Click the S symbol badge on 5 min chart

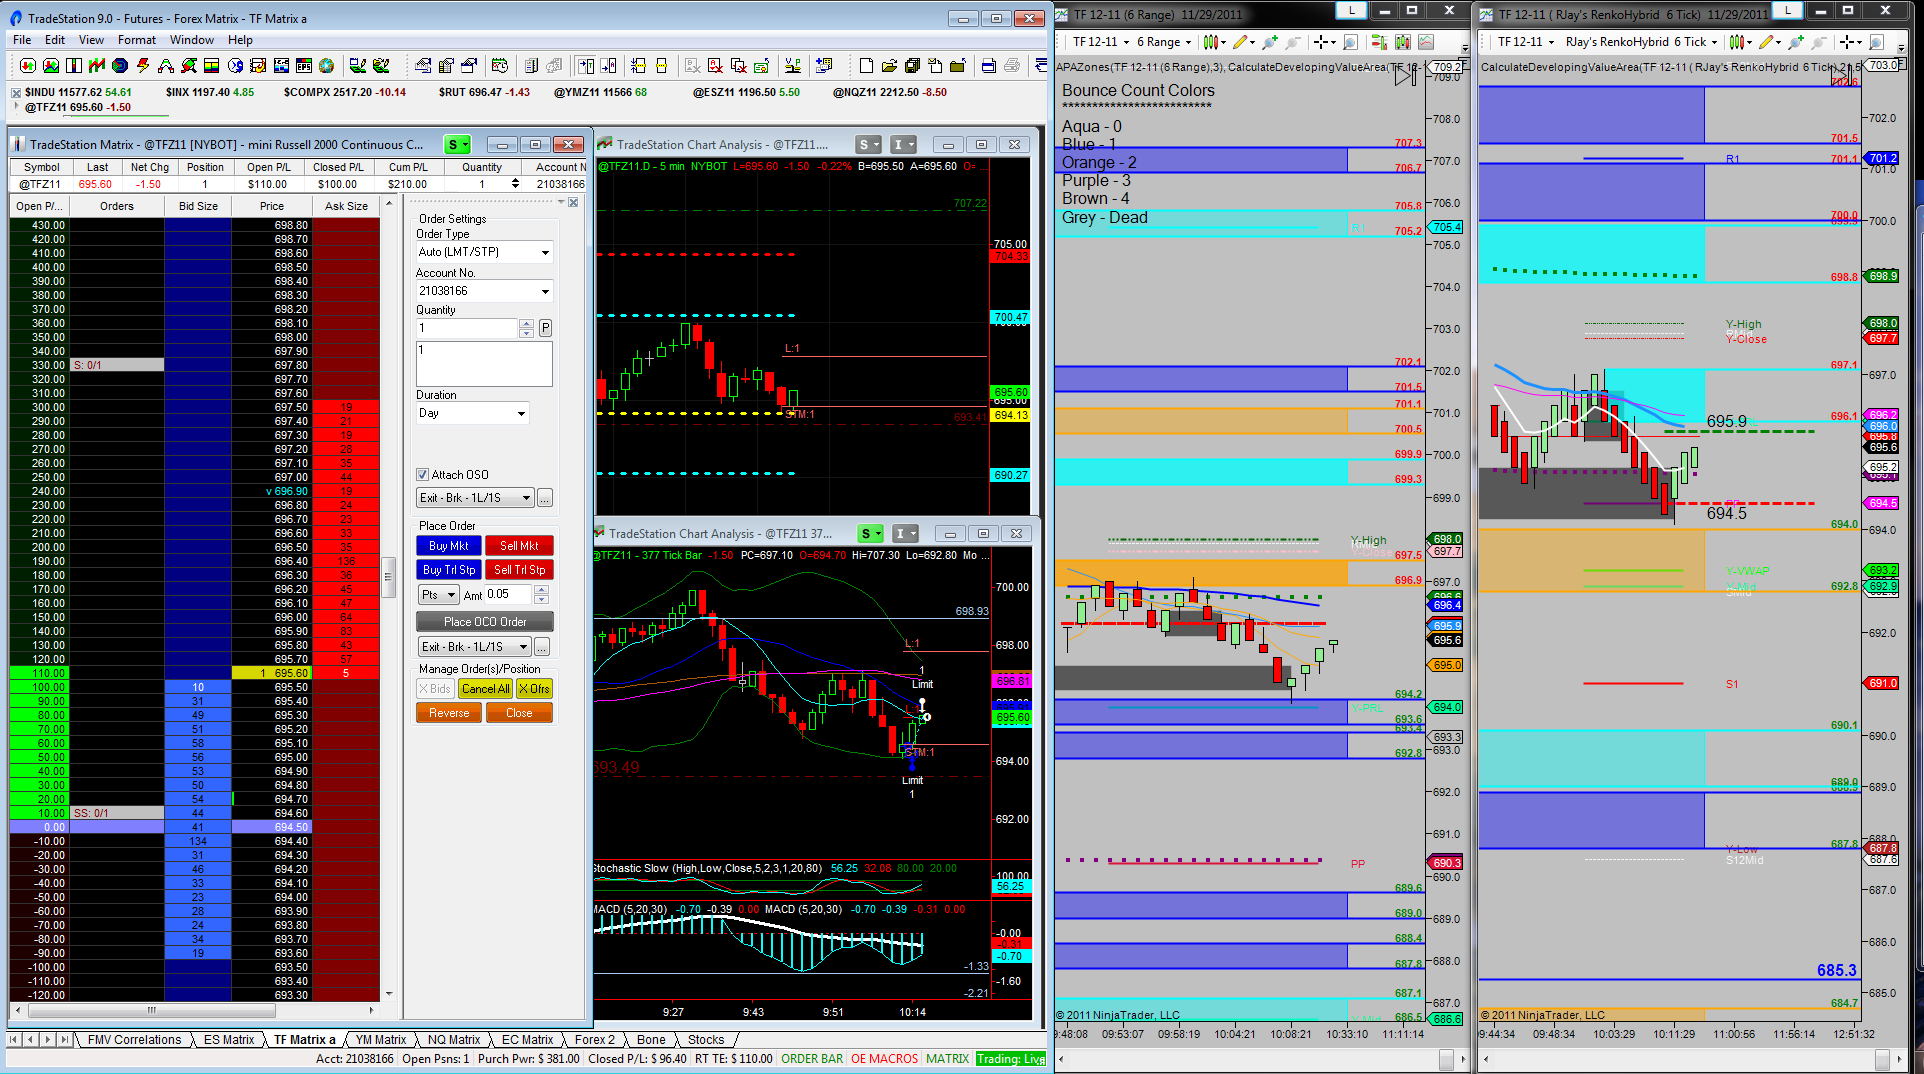[x=868, y=145]
